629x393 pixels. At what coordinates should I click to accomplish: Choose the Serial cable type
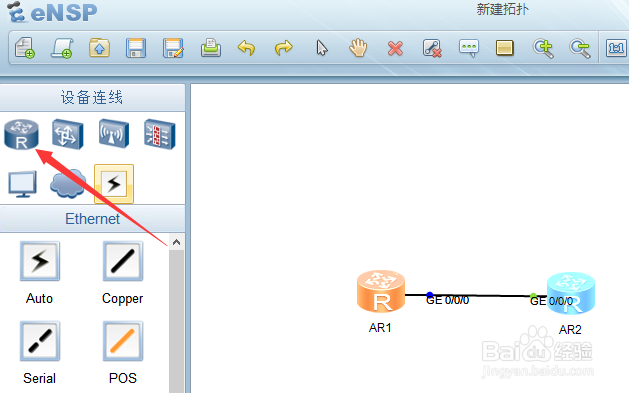pyautogui.click(x=40, y=341)
